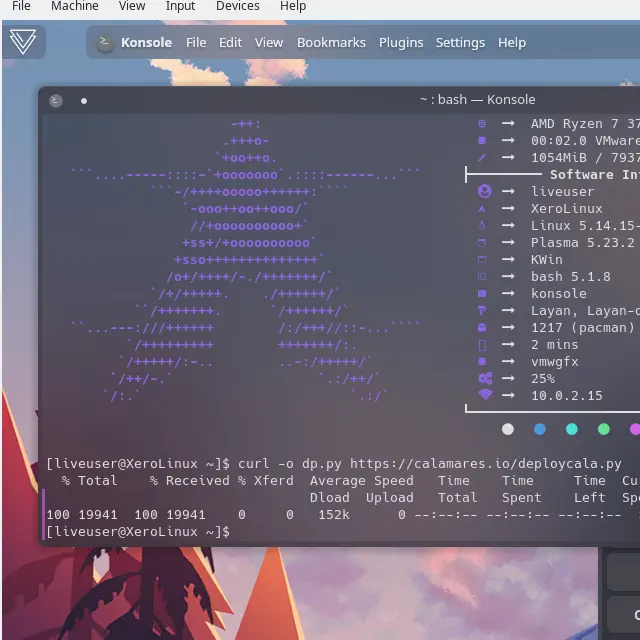Open the Konsole application menu
Viewport: 640px width, 640px height.
[x=147, y=42]
